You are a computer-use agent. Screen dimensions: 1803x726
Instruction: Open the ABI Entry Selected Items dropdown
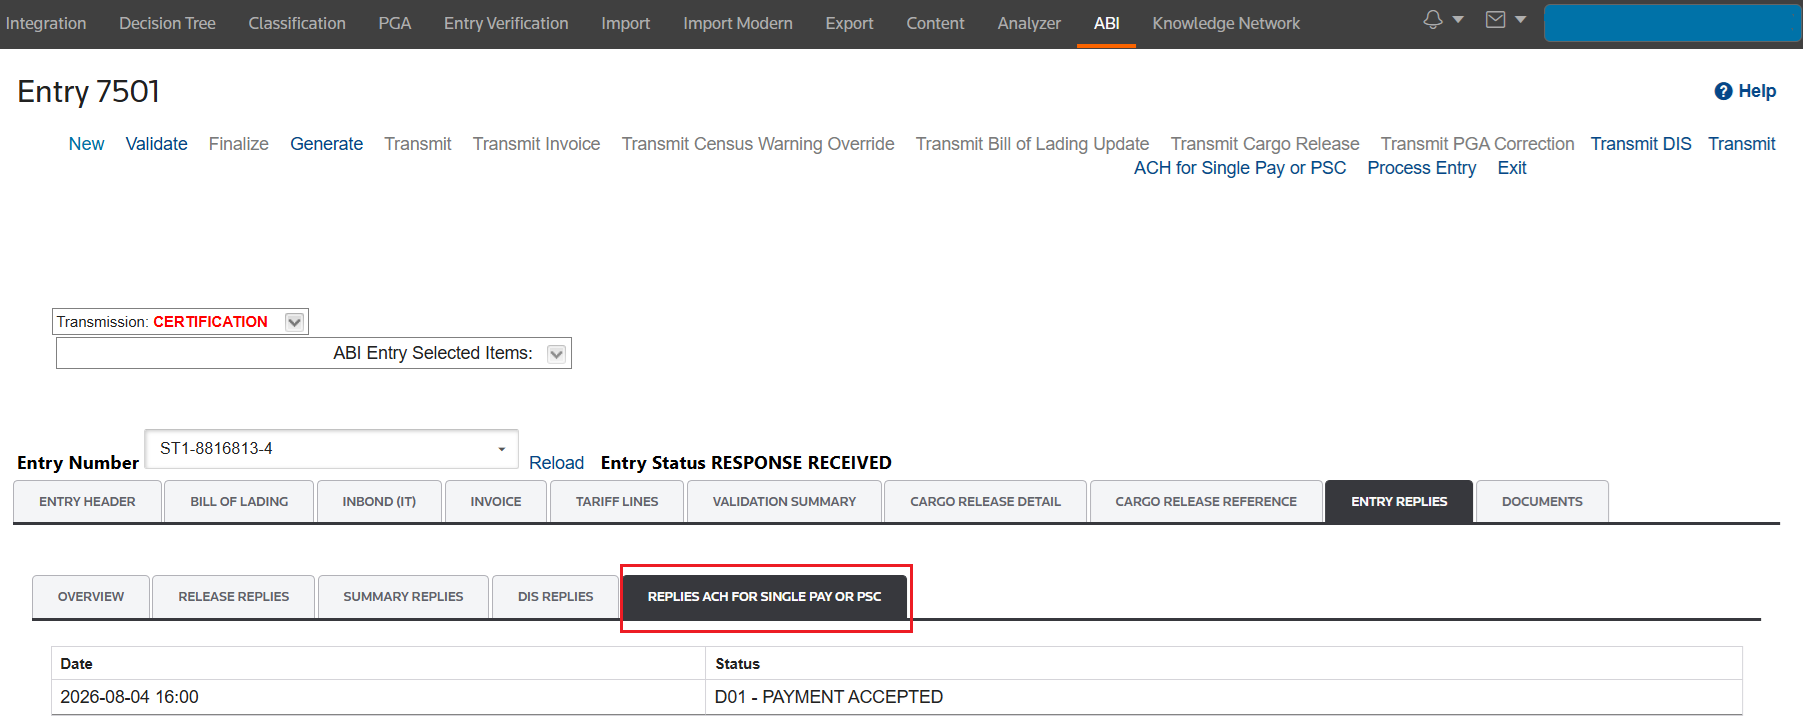tap(557, 353)
